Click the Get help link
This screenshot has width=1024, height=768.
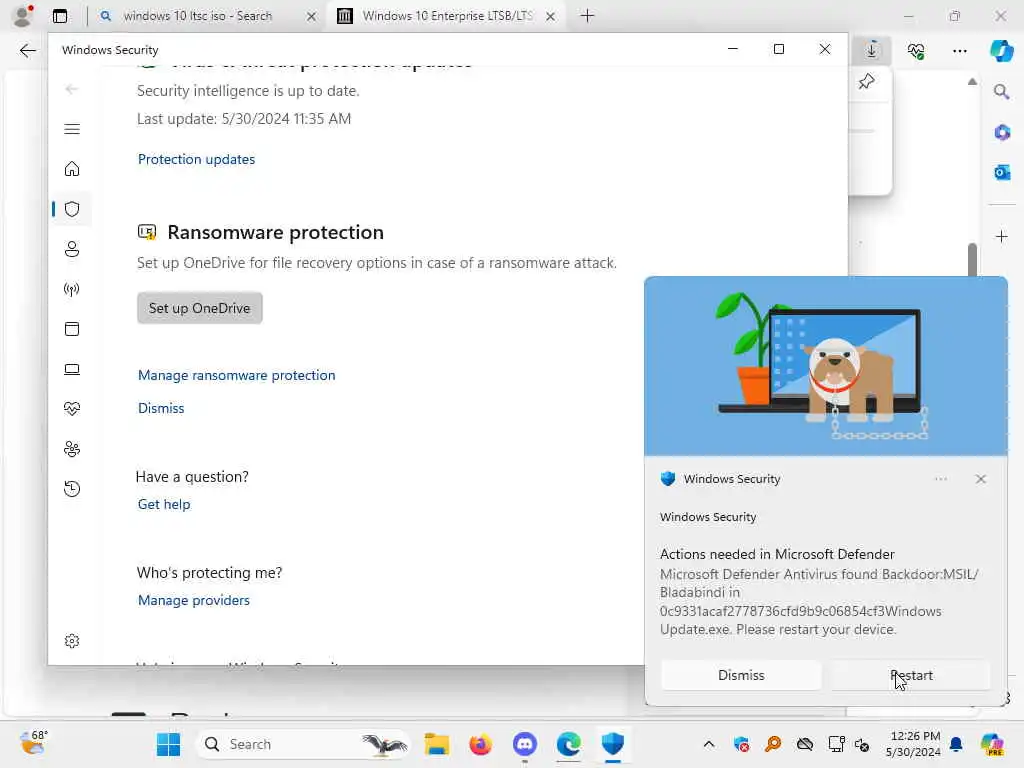coord(164,504)
